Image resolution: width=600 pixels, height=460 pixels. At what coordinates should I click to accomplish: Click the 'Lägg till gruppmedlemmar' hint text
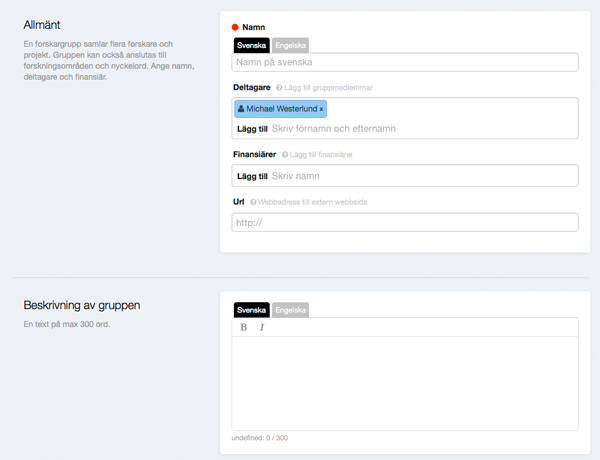point(328,88)
